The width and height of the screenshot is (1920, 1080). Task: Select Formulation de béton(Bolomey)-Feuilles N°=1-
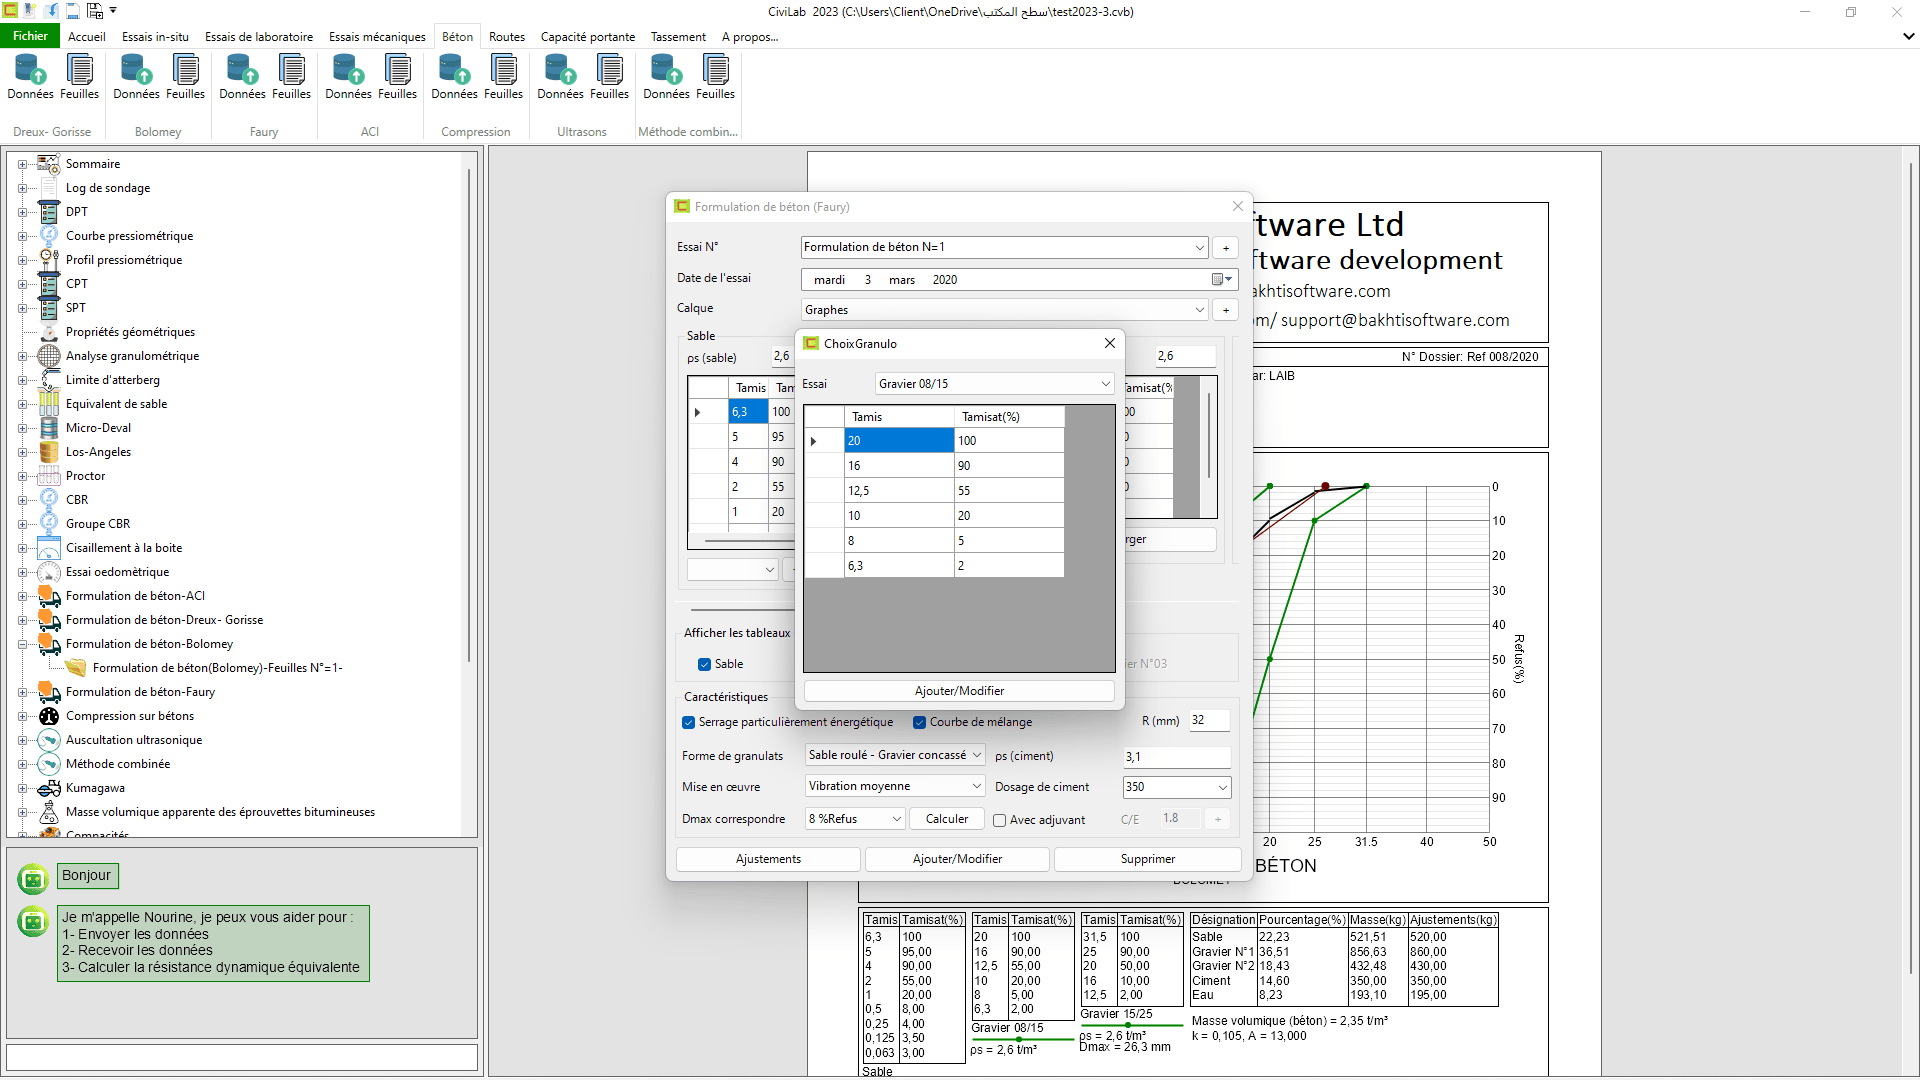[x=217, y=668]
